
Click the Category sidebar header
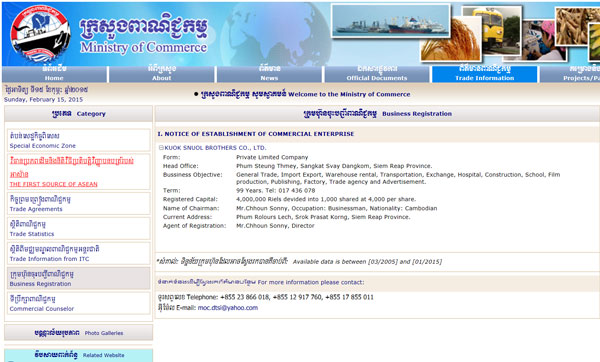point(78,114)
